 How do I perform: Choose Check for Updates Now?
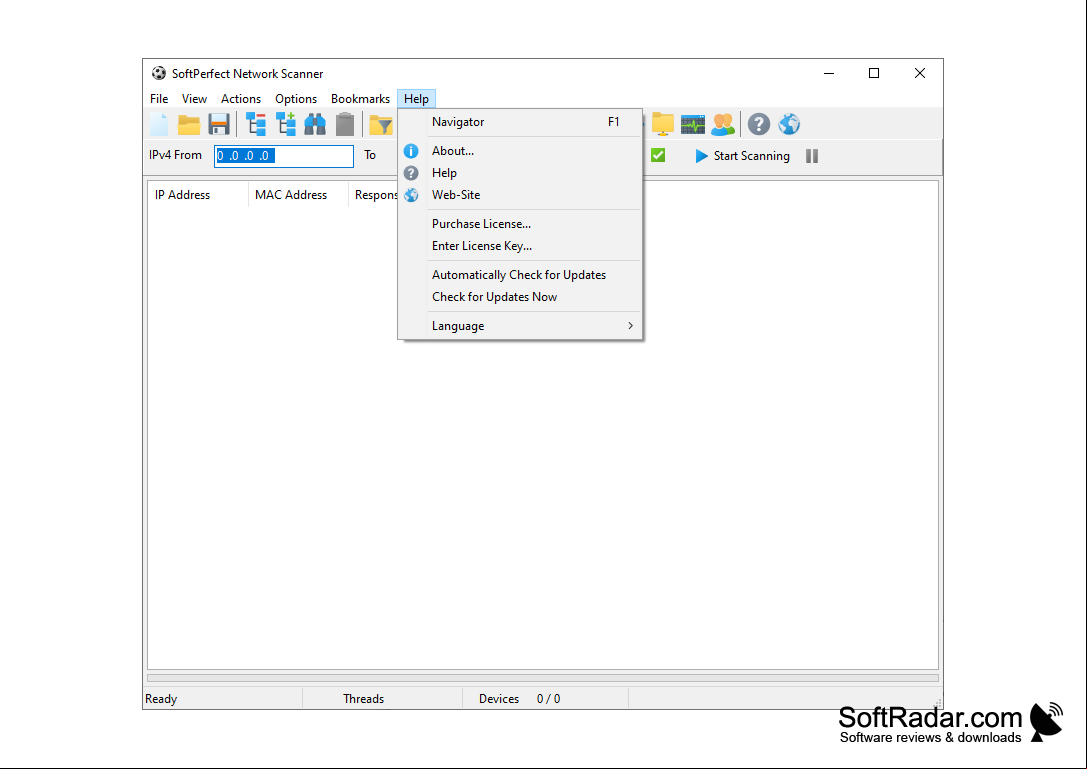pyautogui.click(x=521, y=297)
